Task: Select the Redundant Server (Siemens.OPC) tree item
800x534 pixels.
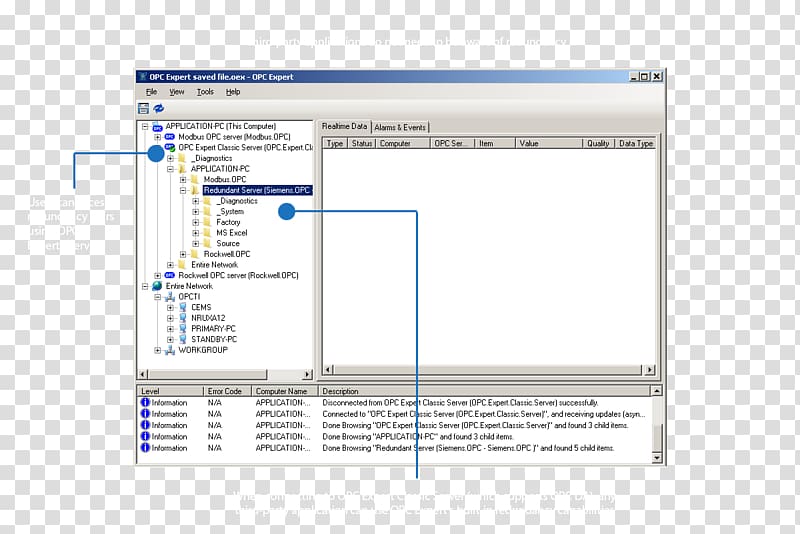Action: [257, 190]
